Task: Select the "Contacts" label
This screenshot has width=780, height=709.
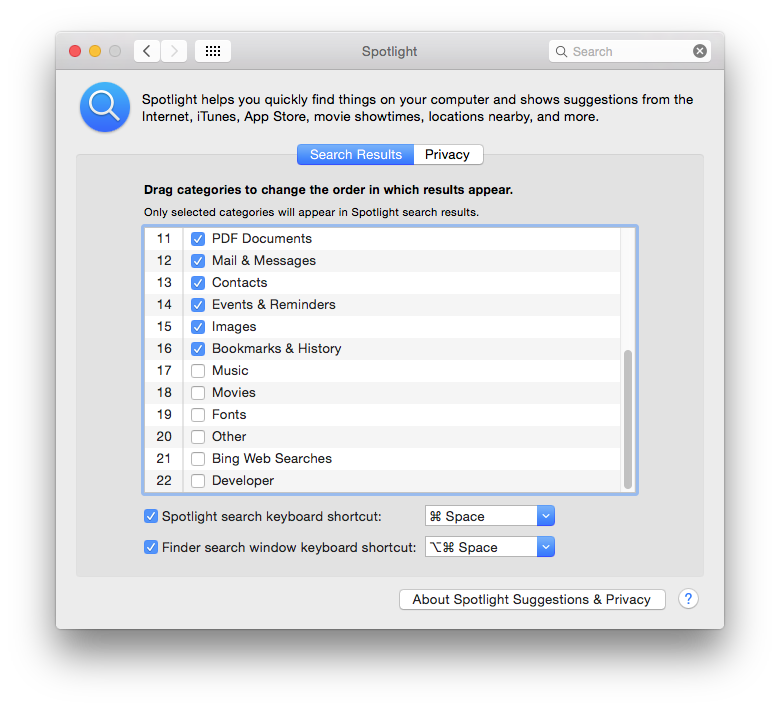Action: [239, 283]
